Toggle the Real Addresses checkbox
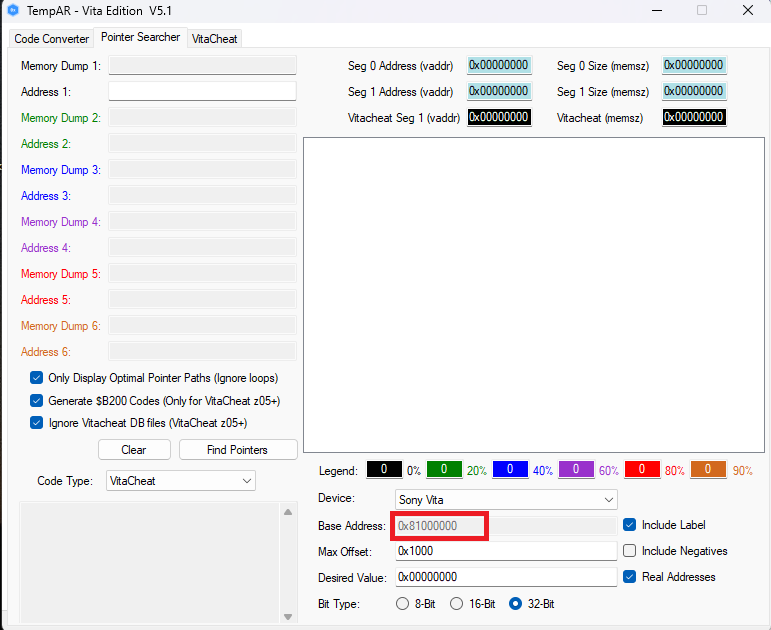This screenshot has height=630, width=771. point(629,577)
